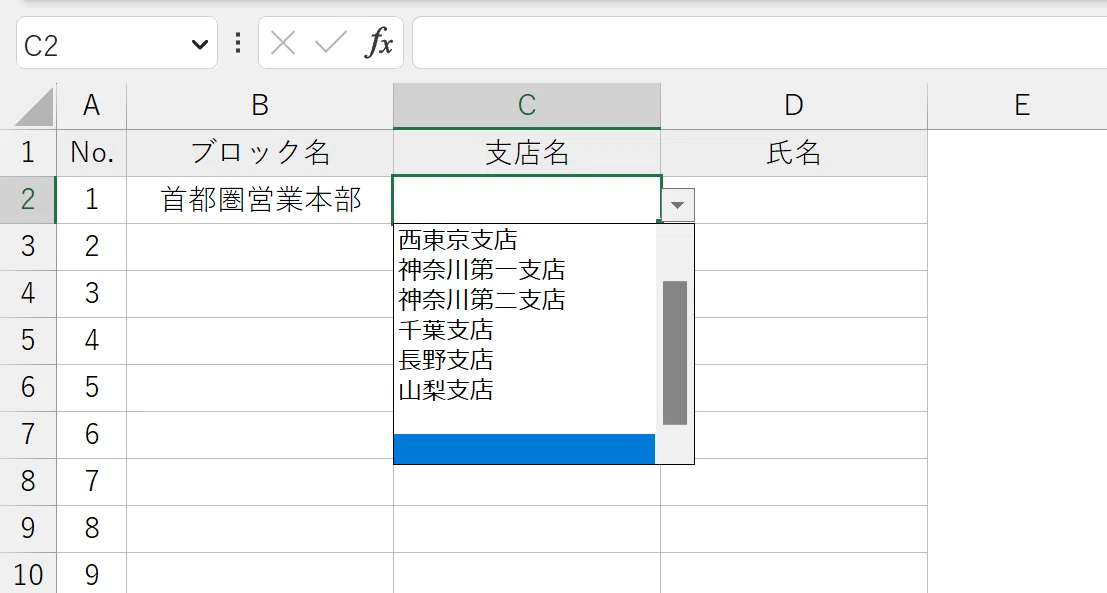The height and width of the screenshot is (593, 1107).
Task: Click the active cell C2
Action: pos(527,200)
